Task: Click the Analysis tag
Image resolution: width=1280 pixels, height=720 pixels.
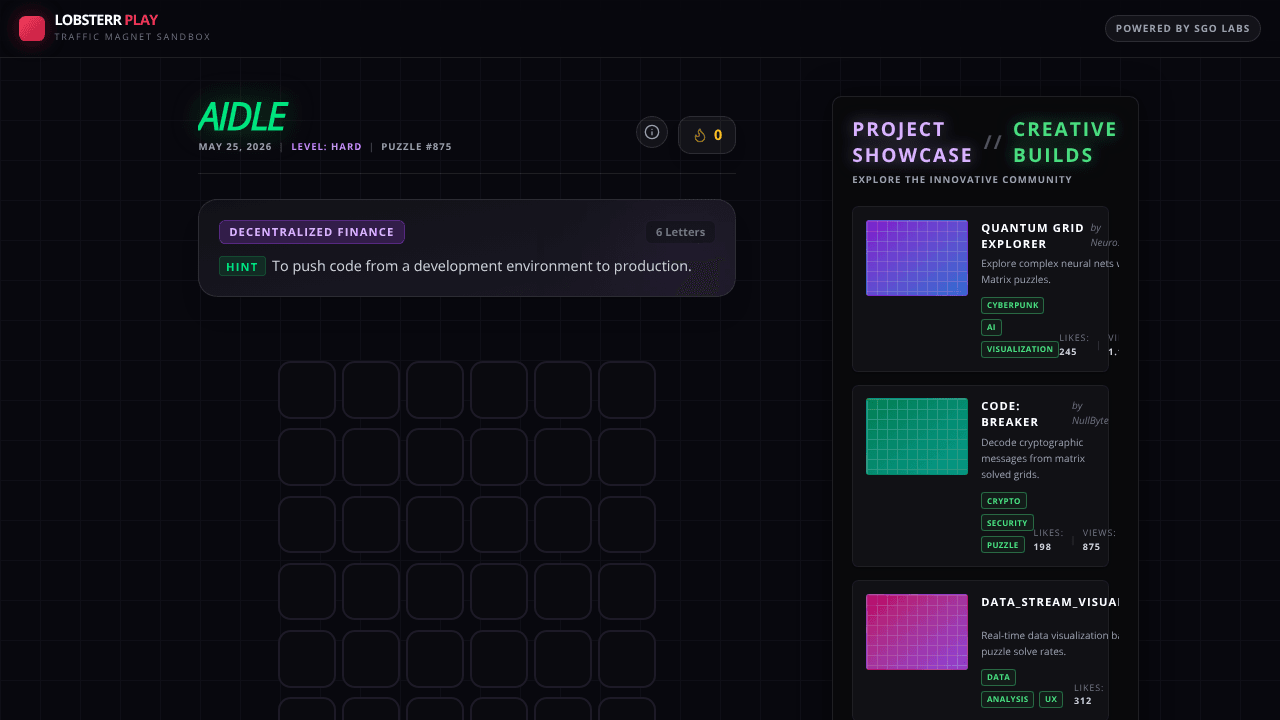Action: pyautogui.click(x=1007, y=699)
